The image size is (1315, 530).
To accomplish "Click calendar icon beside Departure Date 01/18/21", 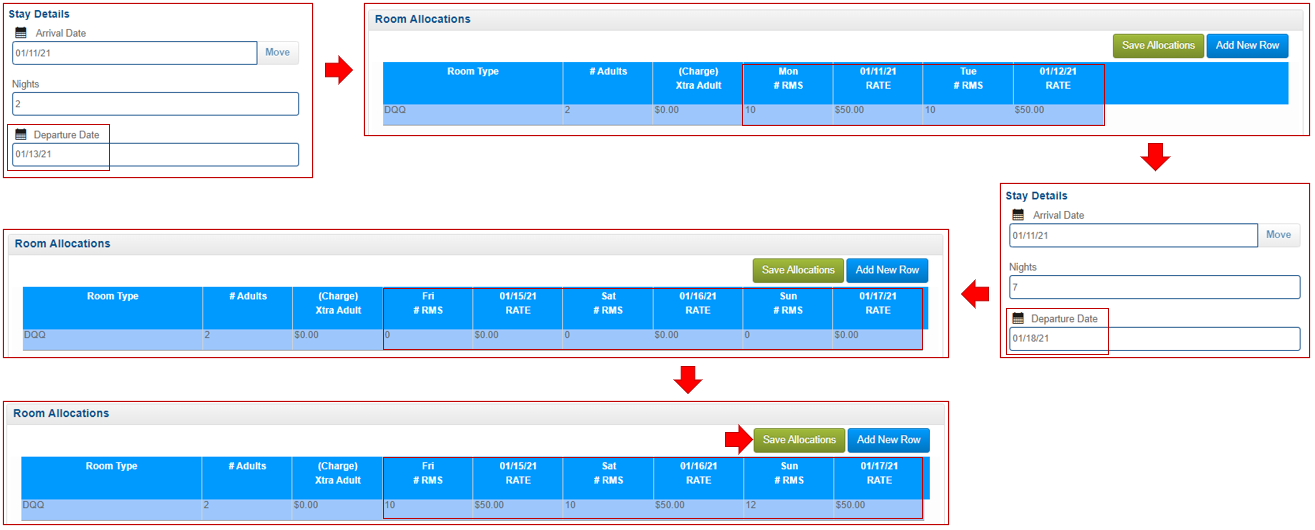I will 1018,318.
